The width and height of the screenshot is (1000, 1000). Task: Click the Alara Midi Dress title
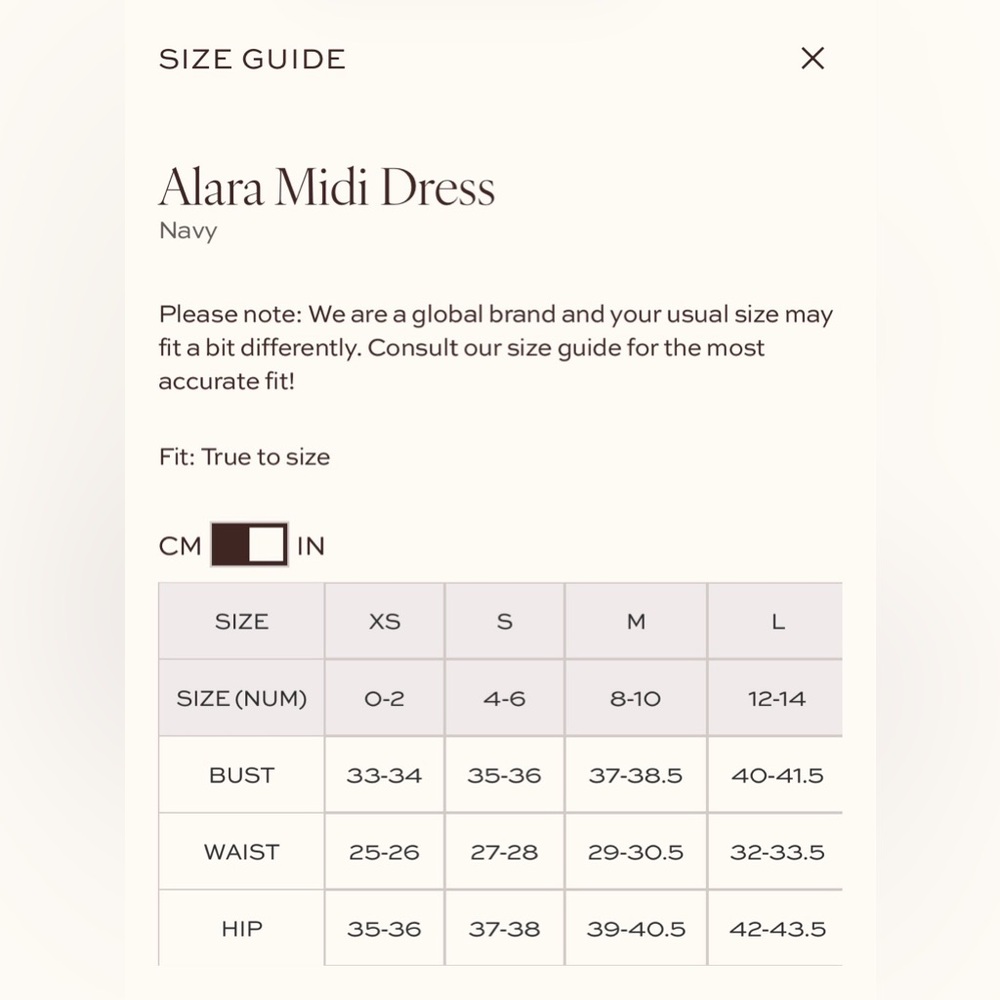327,187
